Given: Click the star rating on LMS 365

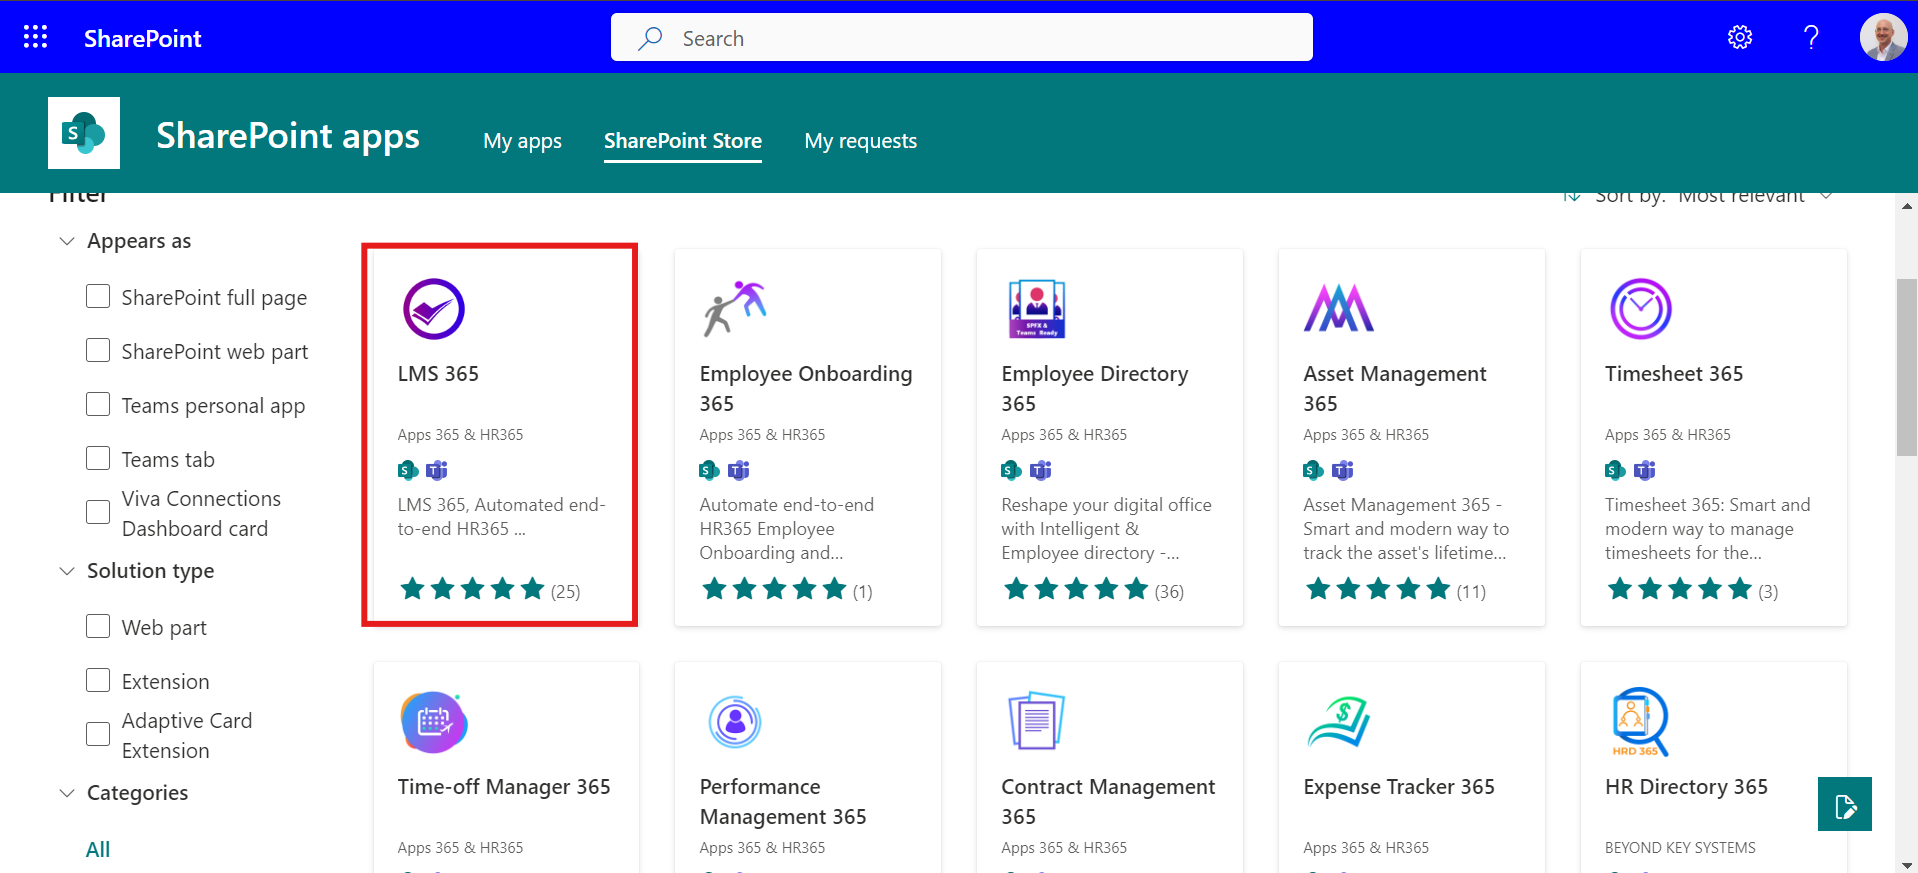Looking at the screenshot, I should [x=472, y=589].
